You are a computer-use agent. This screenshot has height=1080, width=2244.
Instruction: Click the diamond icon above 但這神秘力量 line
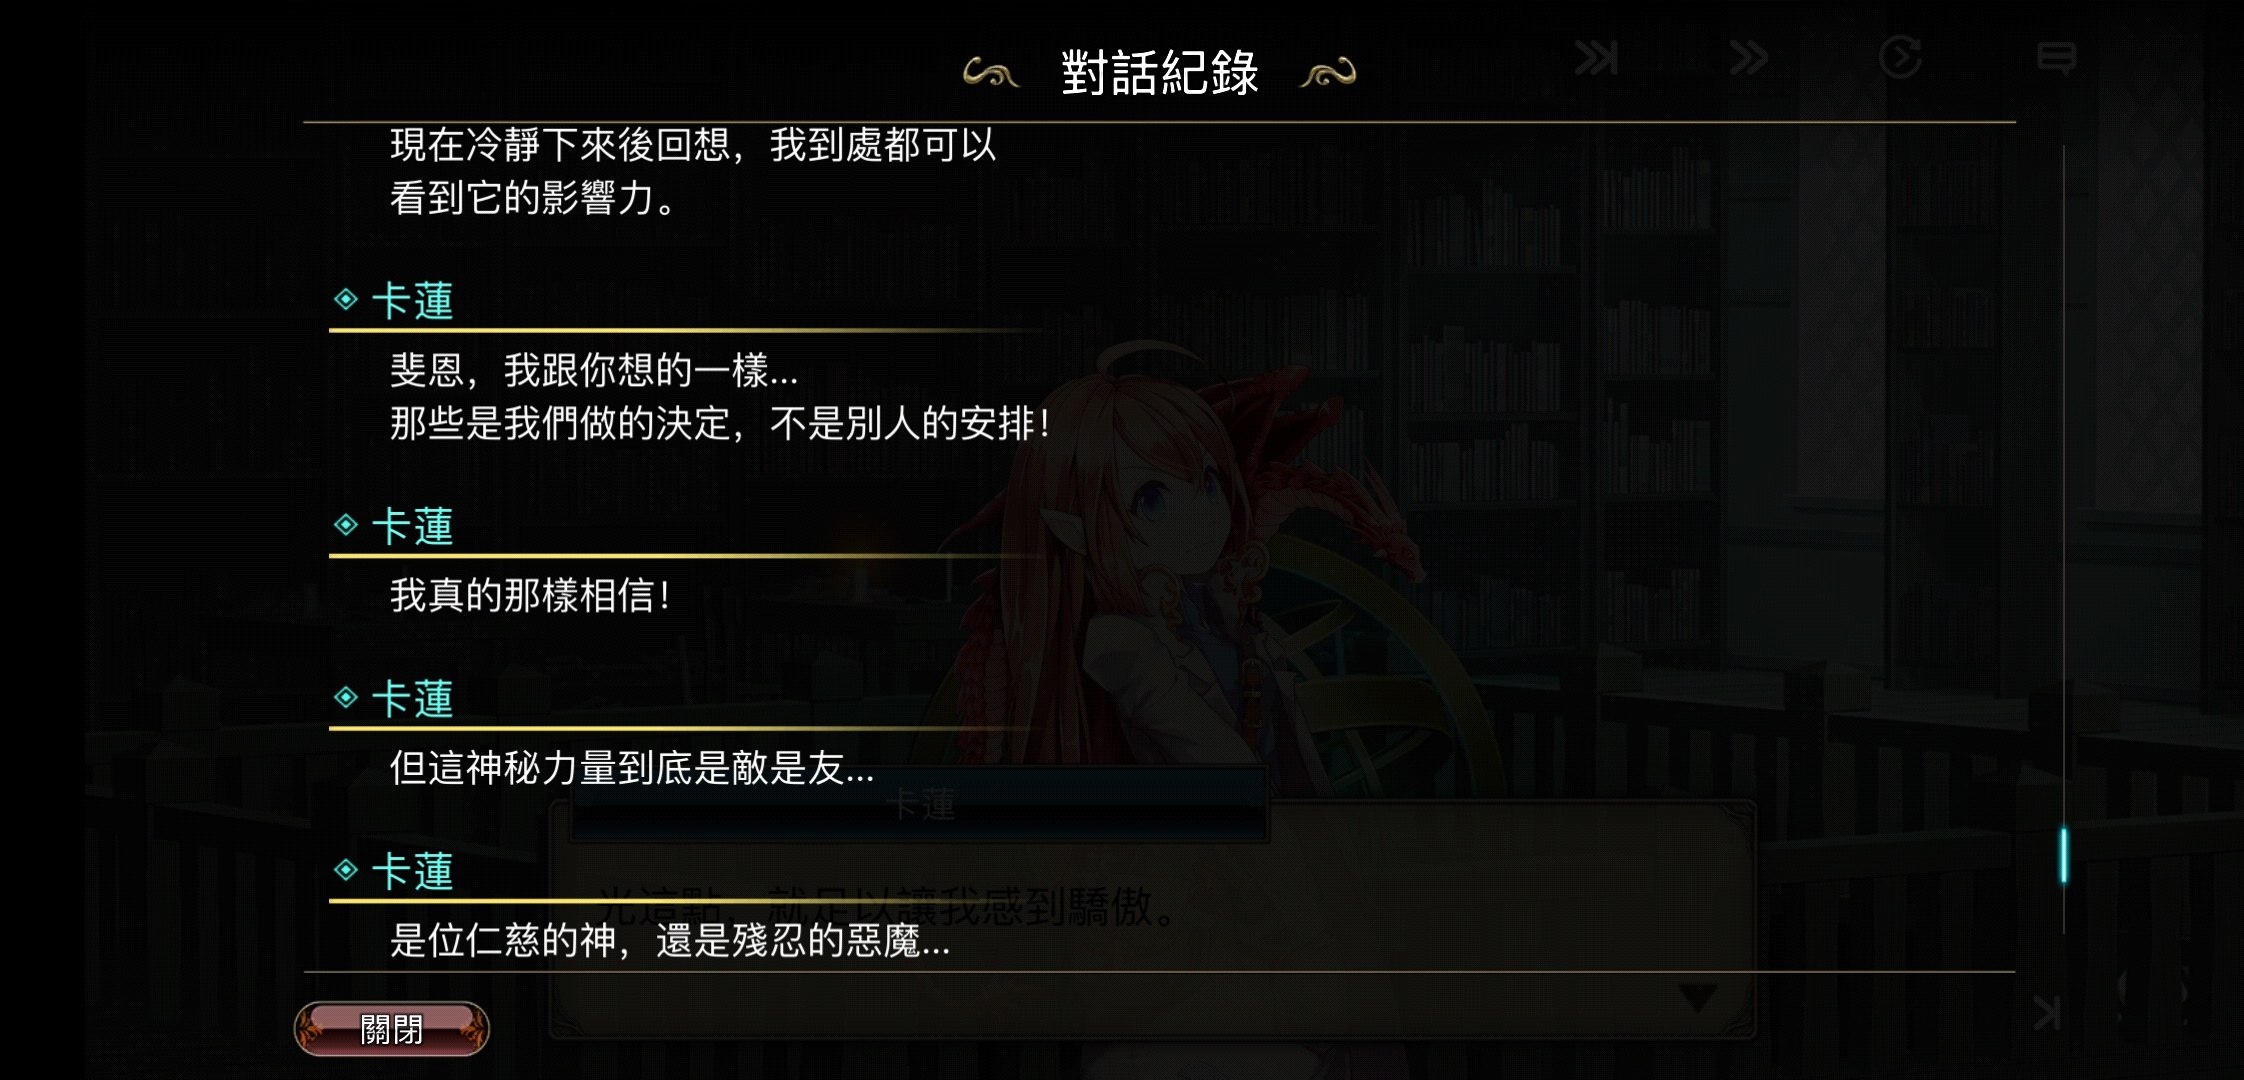click(346, 697)
